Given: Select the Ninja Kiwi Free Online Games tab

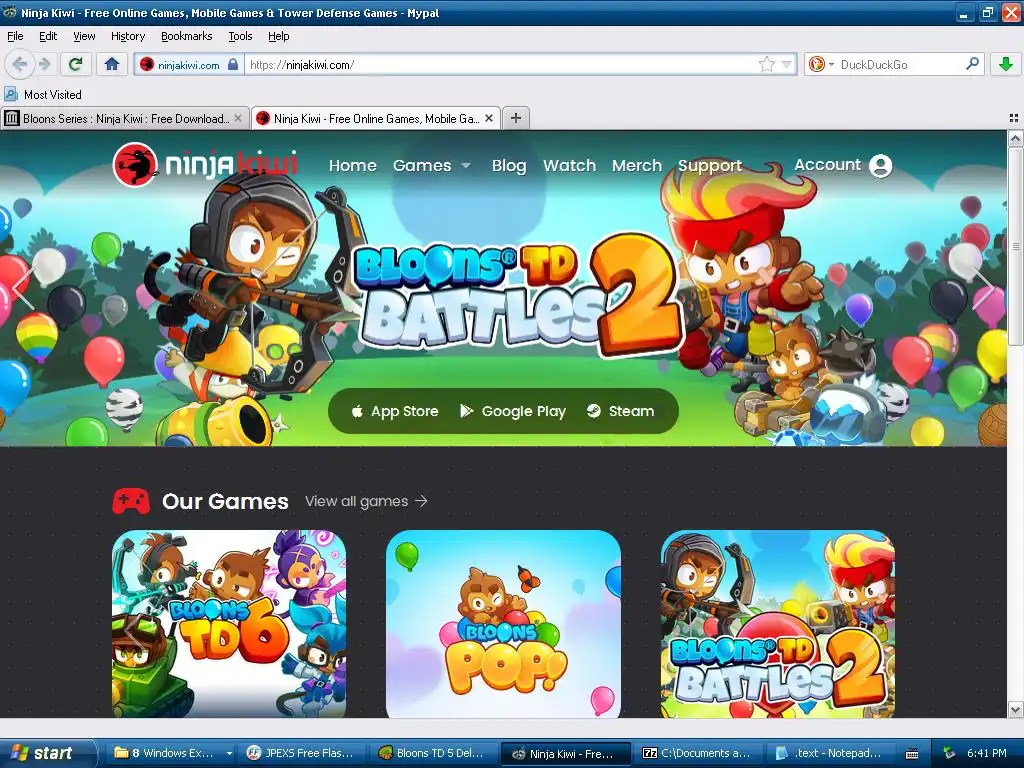Looking at the screenshot, I should coord(376,118).
